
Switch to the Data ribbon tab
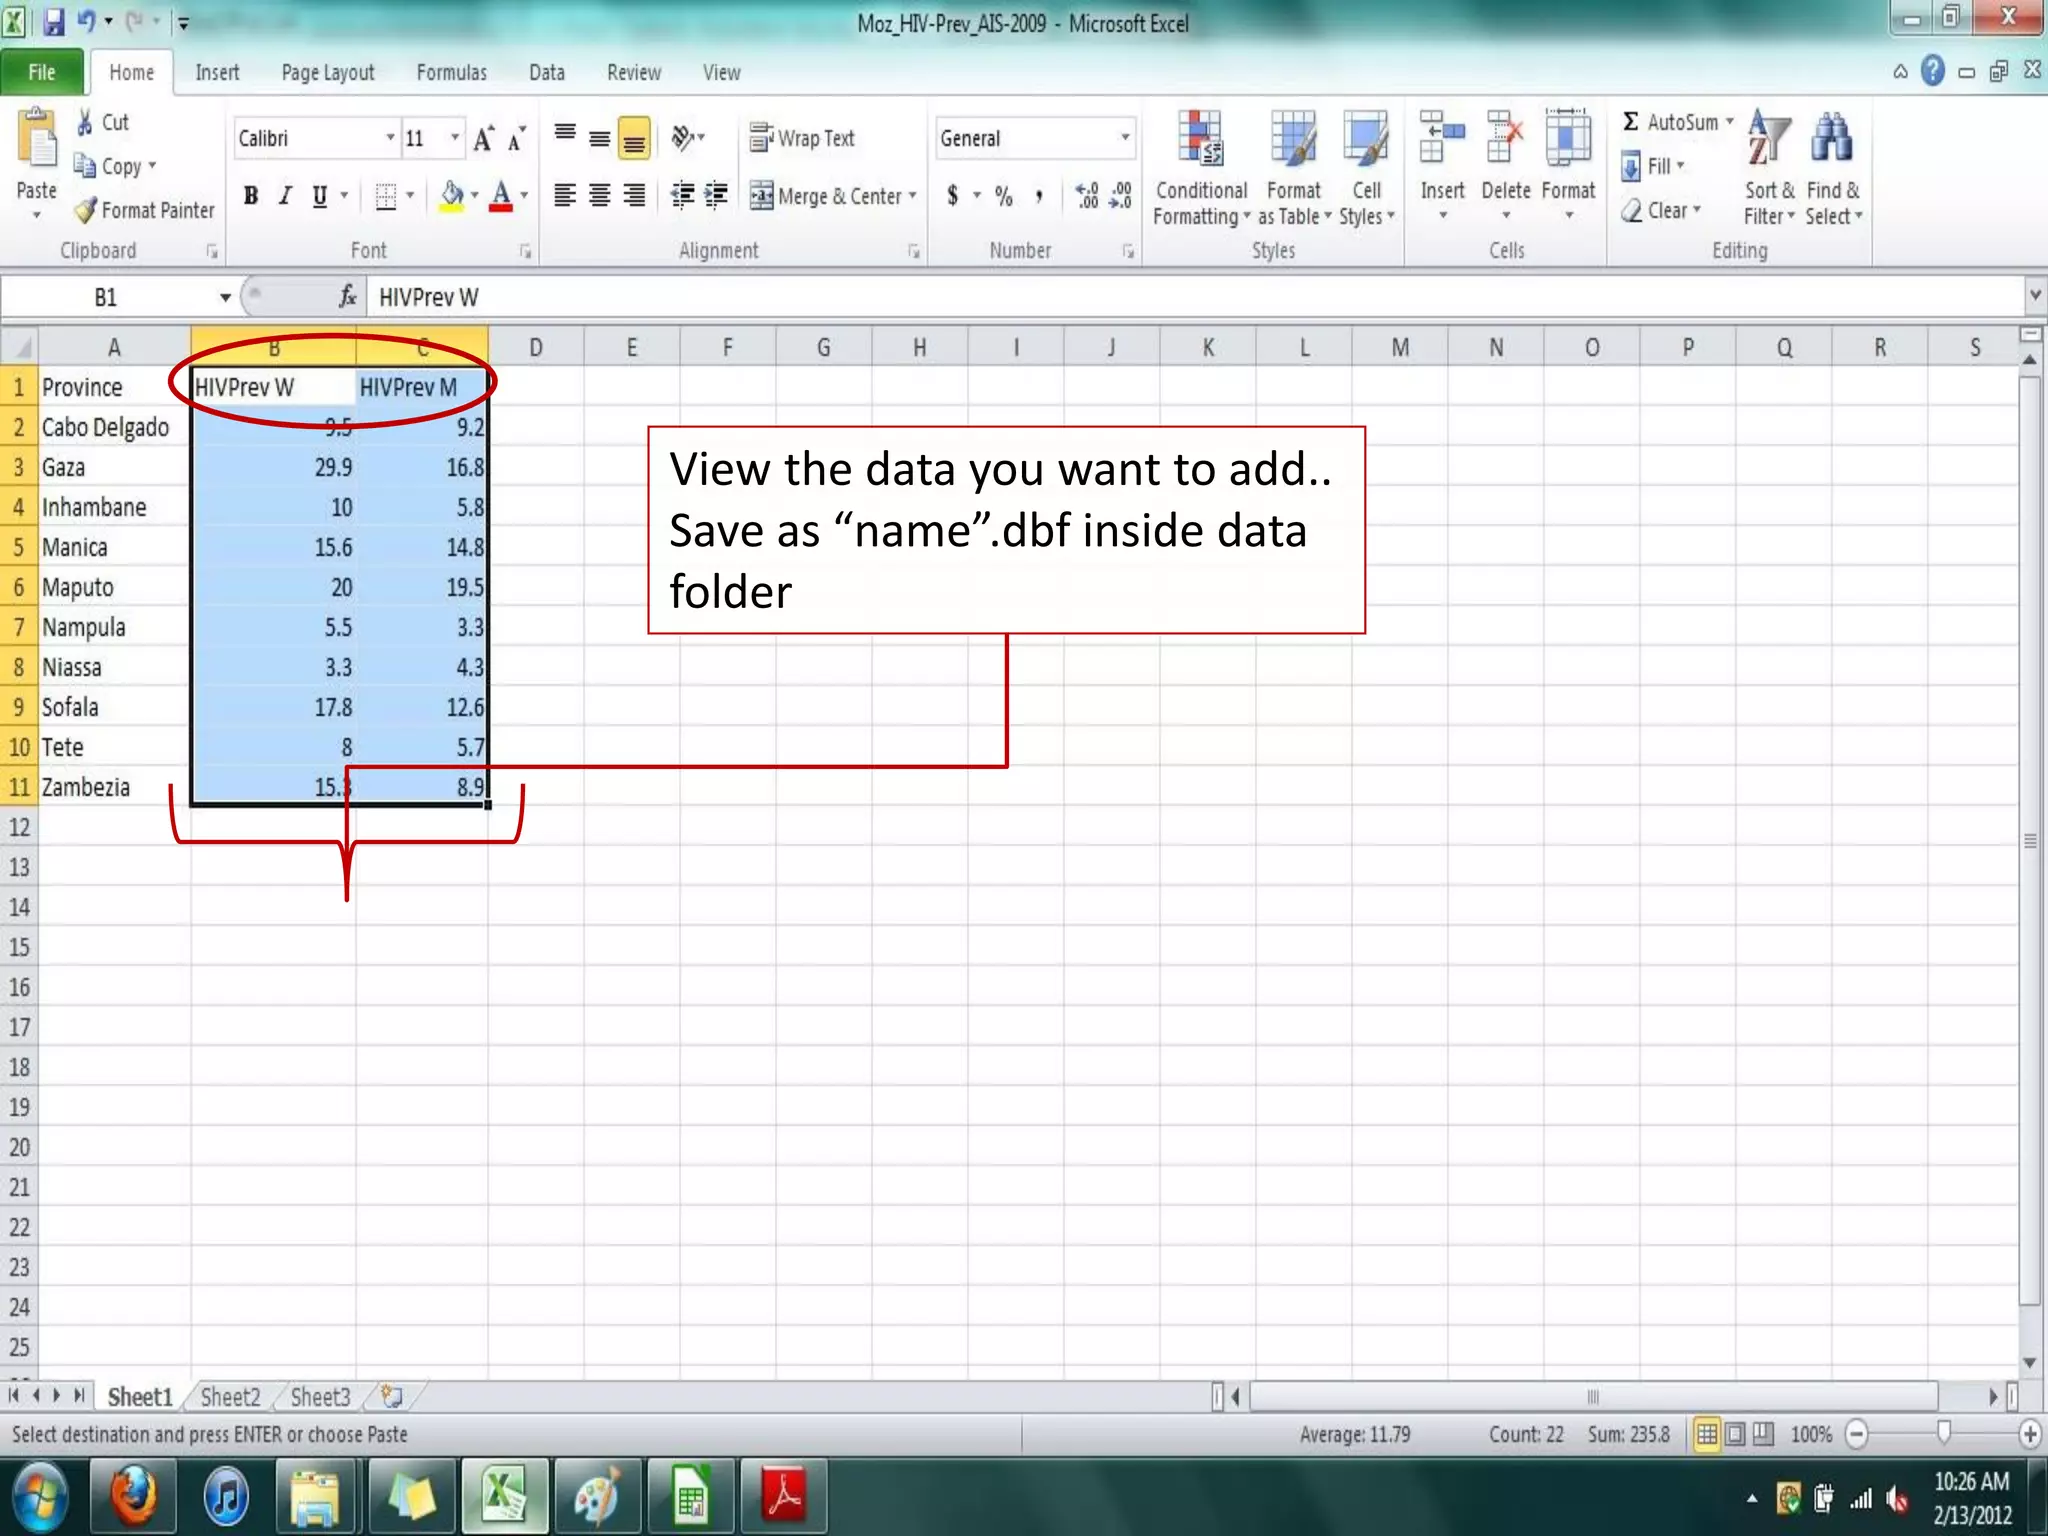pyautogui.click(x=547, y=72)
